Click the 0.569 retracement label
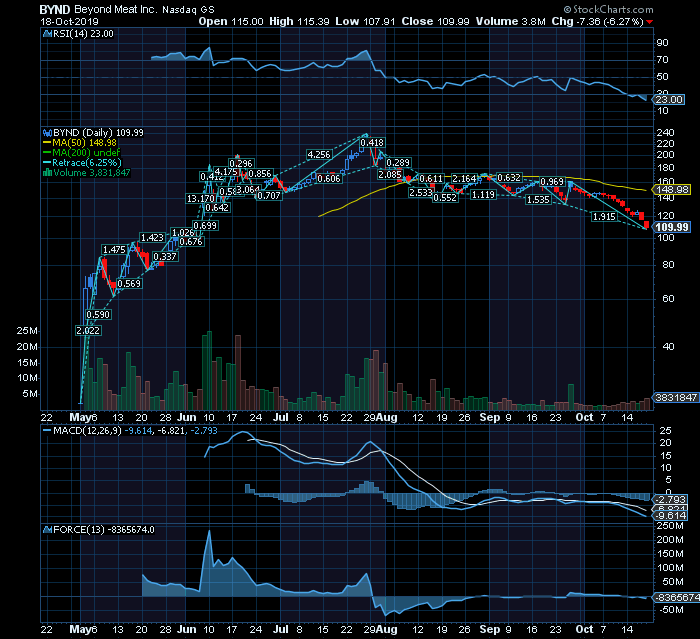Screen dimensions: 700x639 coord(129,283)
